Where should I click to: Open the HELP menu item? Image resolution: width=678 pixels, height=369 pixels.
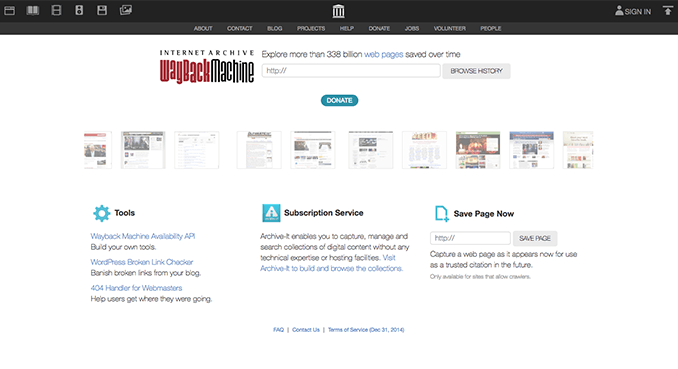(x=347, y=29)
